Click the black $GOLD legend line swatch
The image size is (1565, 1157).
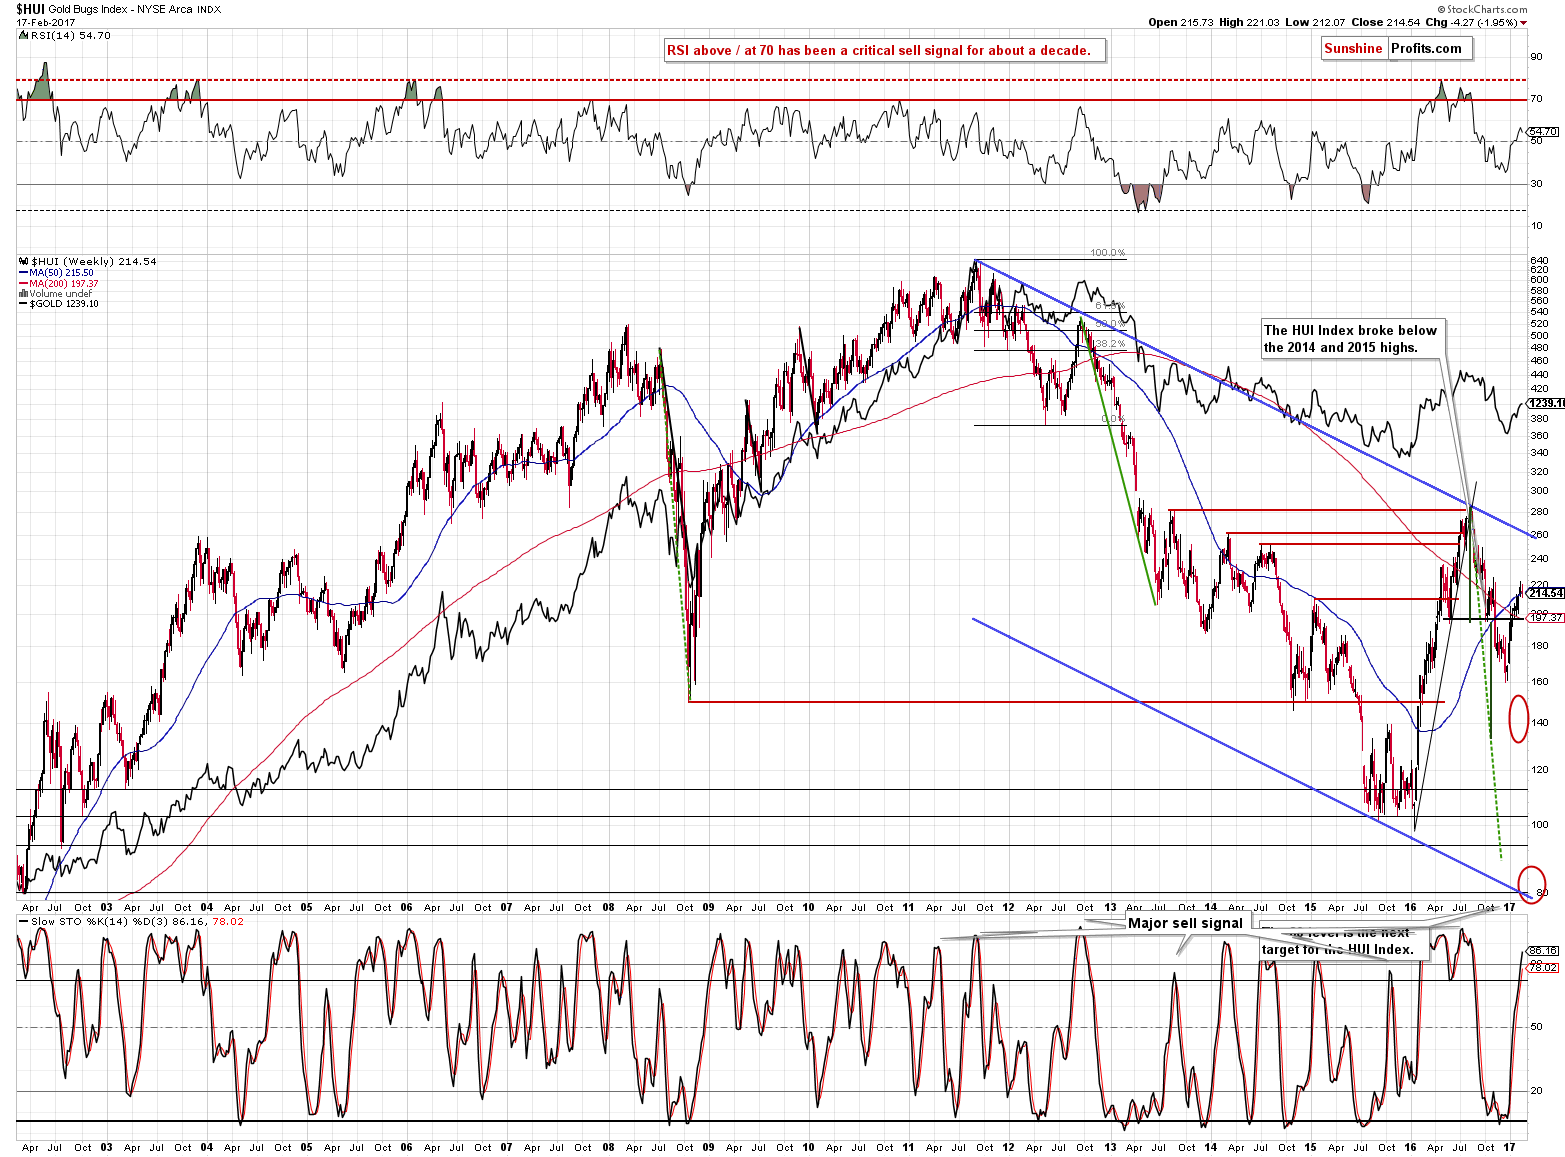pos(24,304)
